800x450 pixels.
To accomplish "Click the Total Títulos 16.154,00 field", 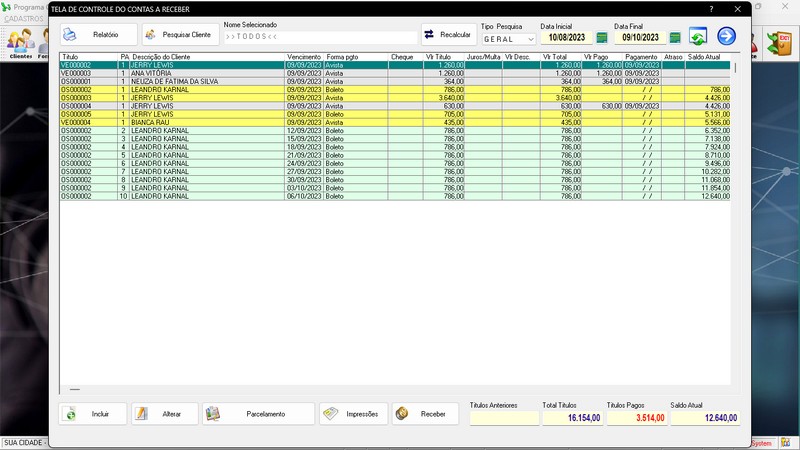I will tap(572, 418).
